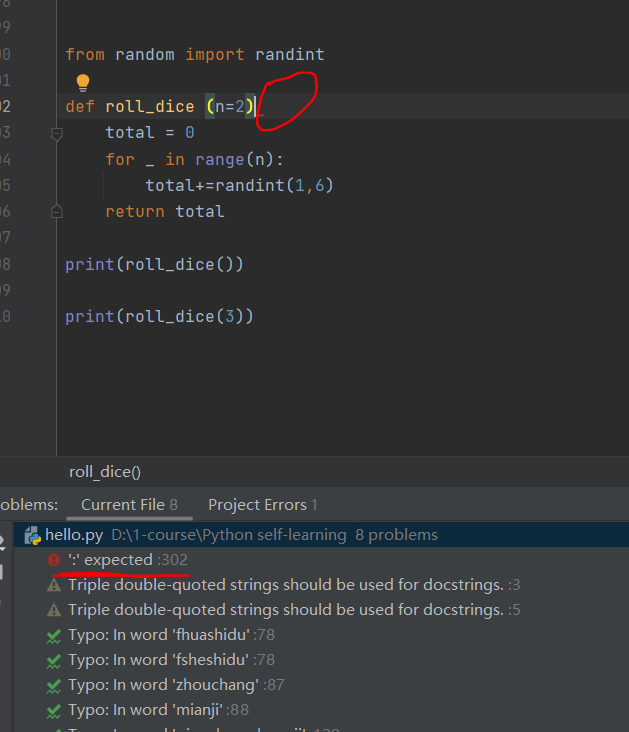Click the green typo checkmark icon for 'mianji'
The height and width of the screenshot is (732, 629).
pyautogui.click(x=54, y=711)
